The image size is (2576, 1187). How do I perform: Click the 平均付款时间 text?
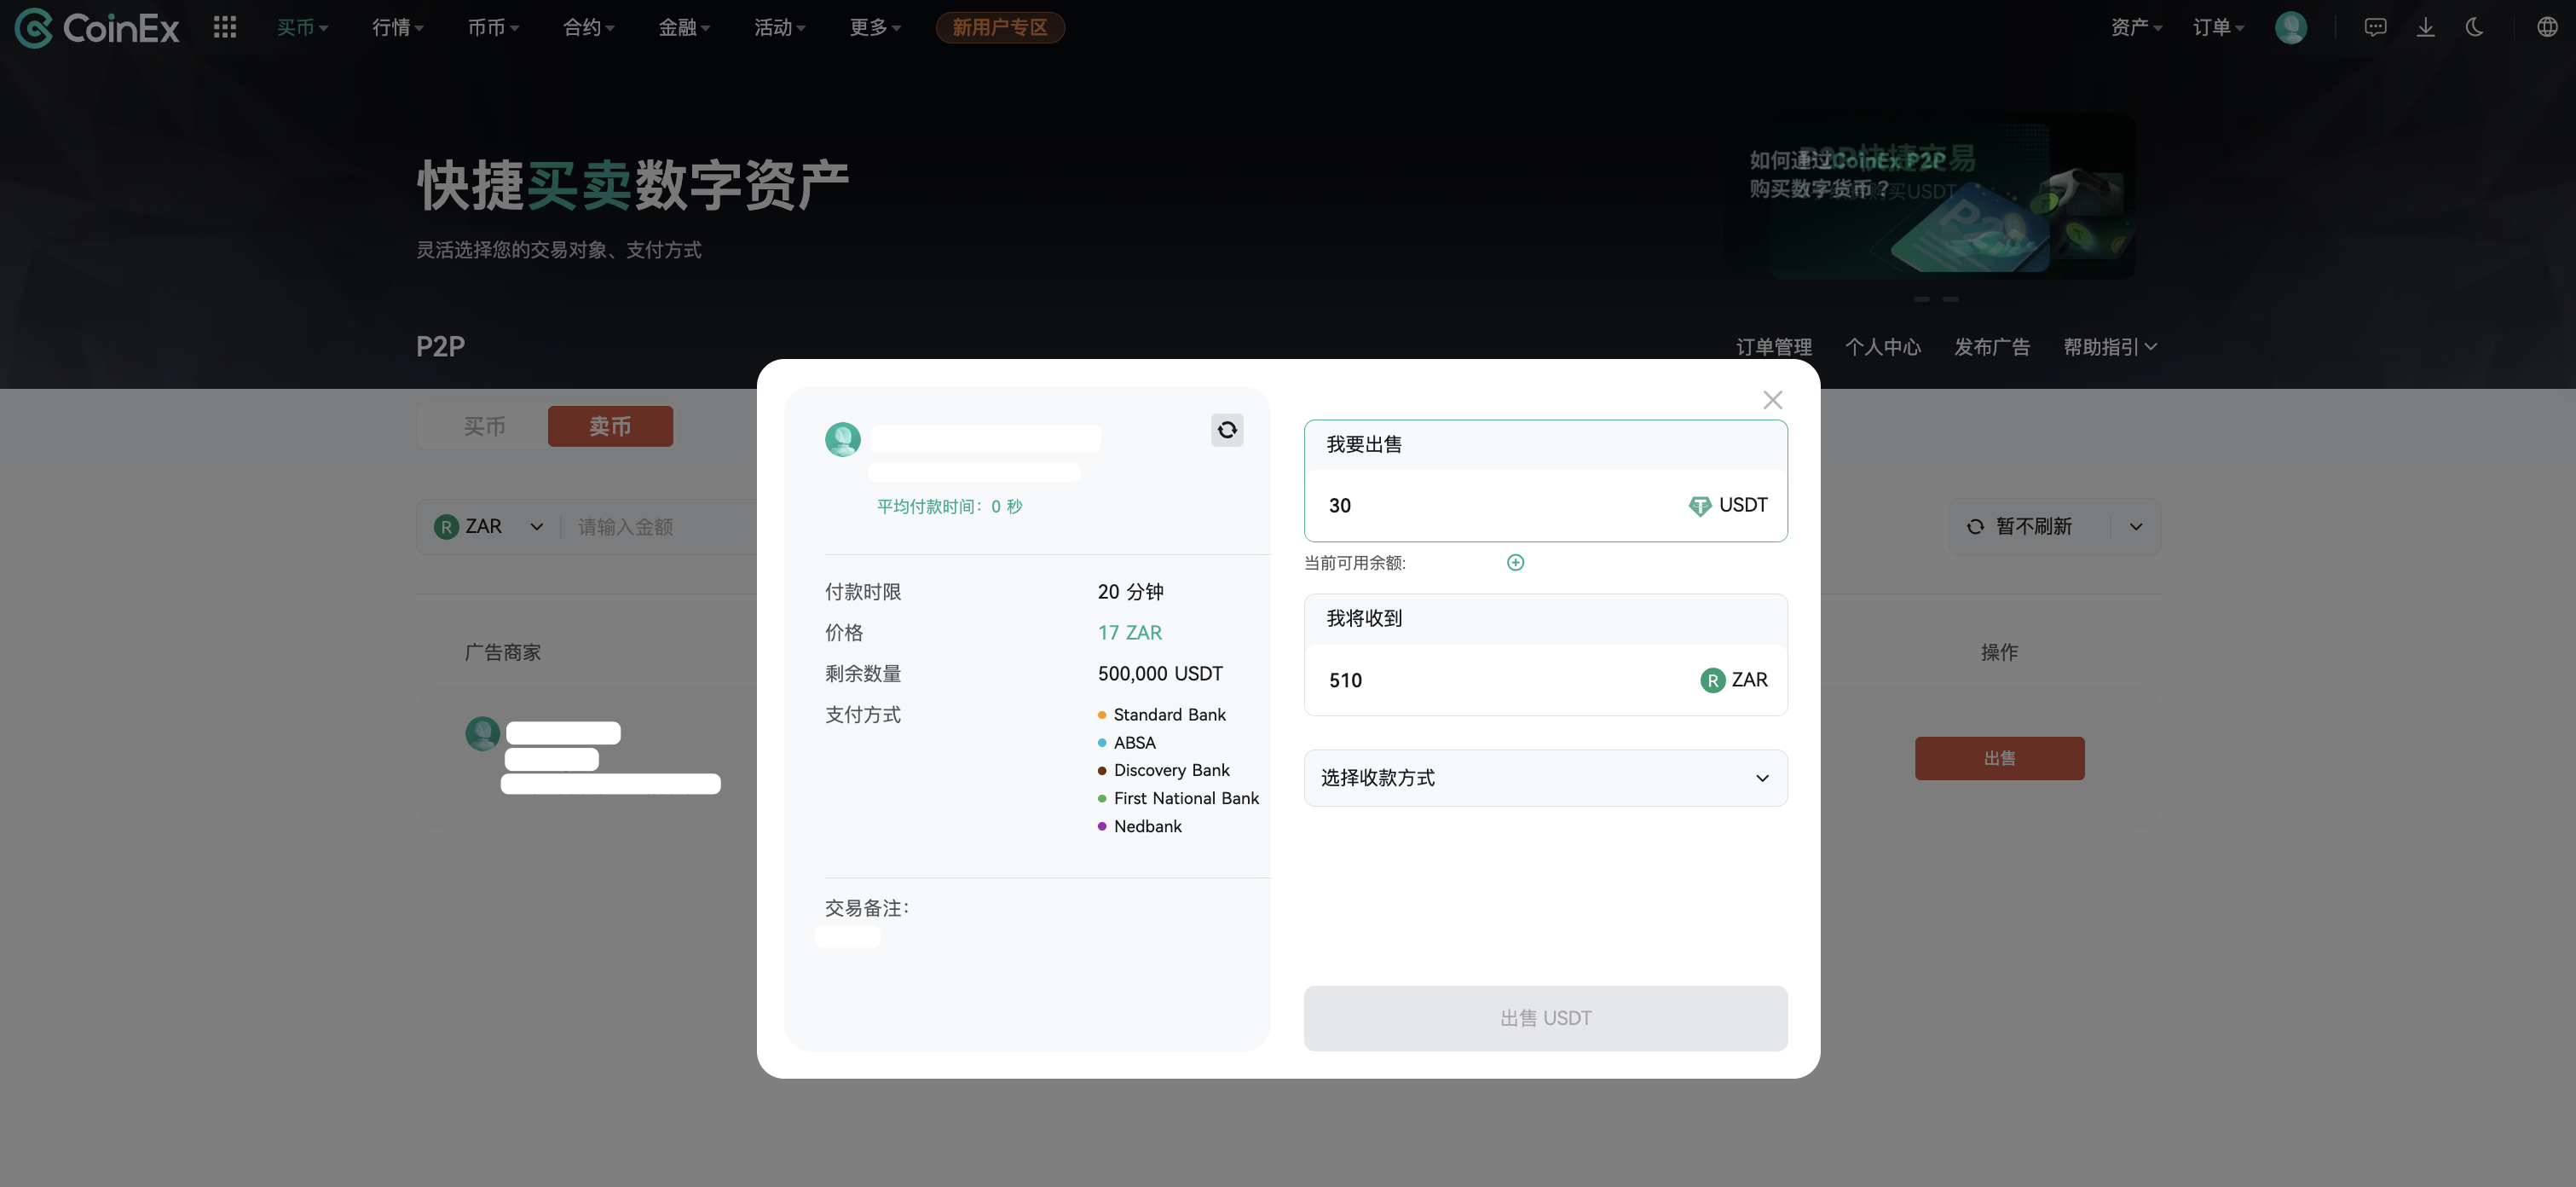tap(949, 507)
